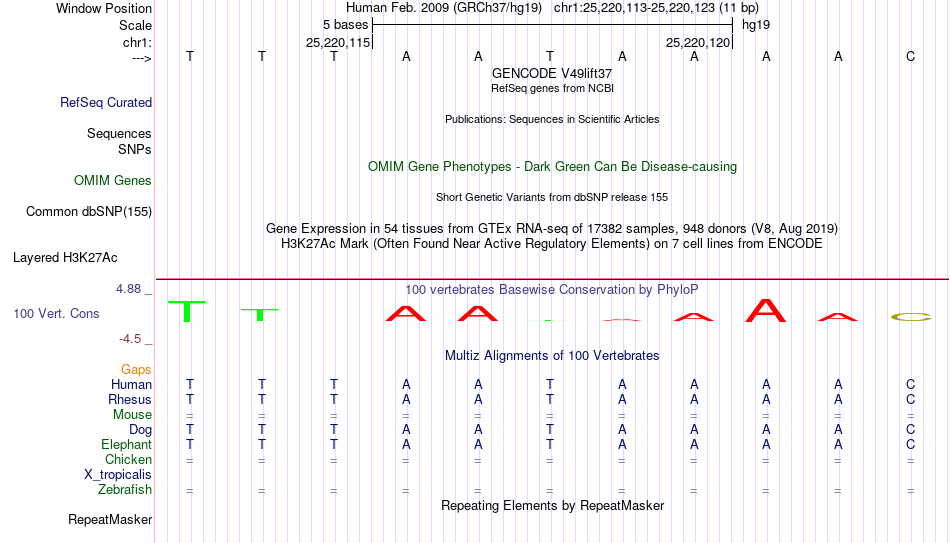Click the C base in Elephant row
The height and width of the screenshot is (543, 950).
(911, 445)
